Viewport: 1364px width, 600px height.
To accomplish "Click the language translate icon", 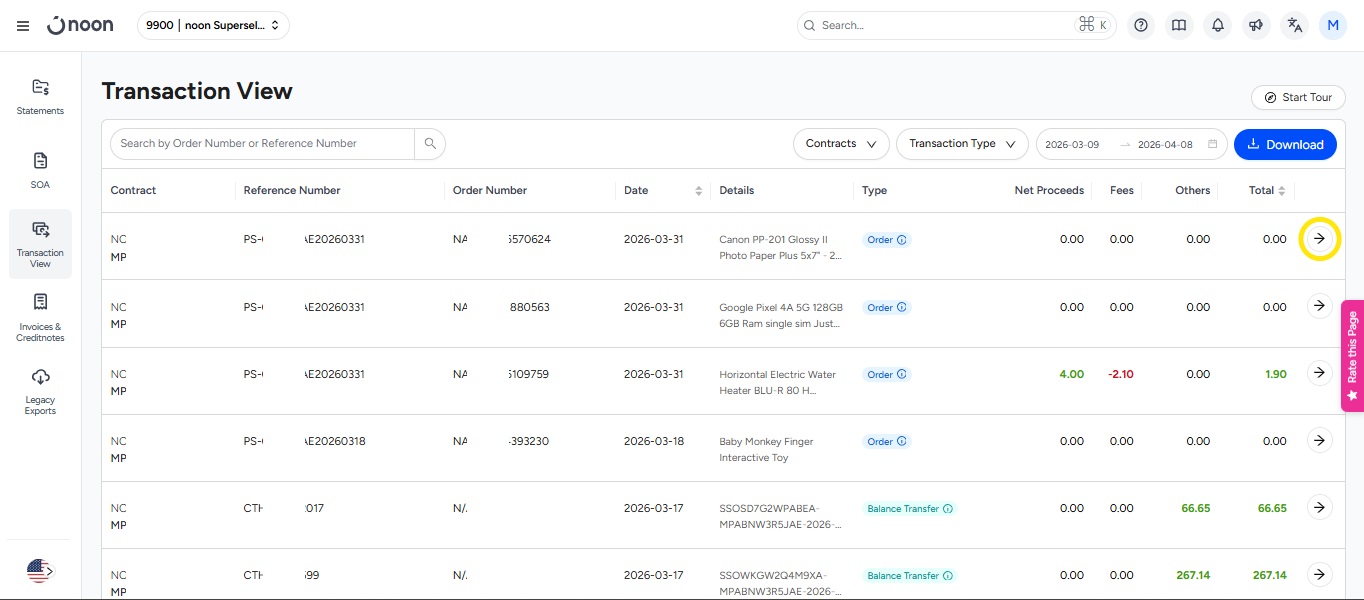I will pyautogui.click(x=1295, y=26).
